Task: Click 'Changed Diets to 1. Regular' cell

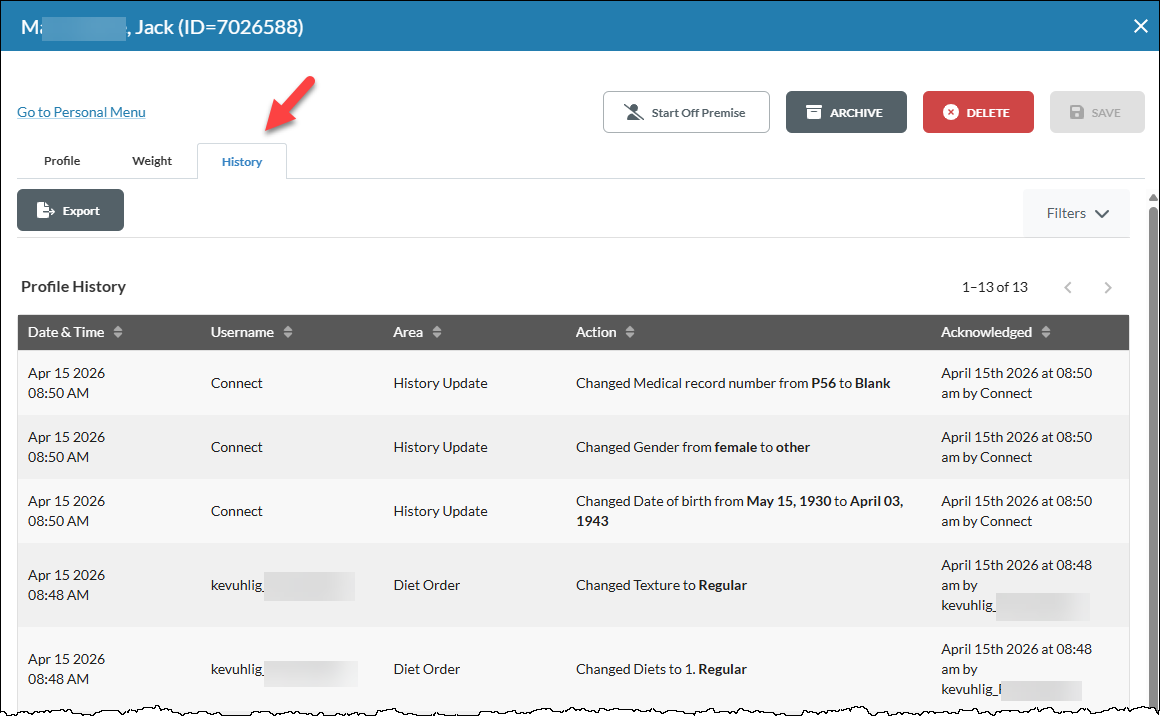Action: click(x=661, y=669)
